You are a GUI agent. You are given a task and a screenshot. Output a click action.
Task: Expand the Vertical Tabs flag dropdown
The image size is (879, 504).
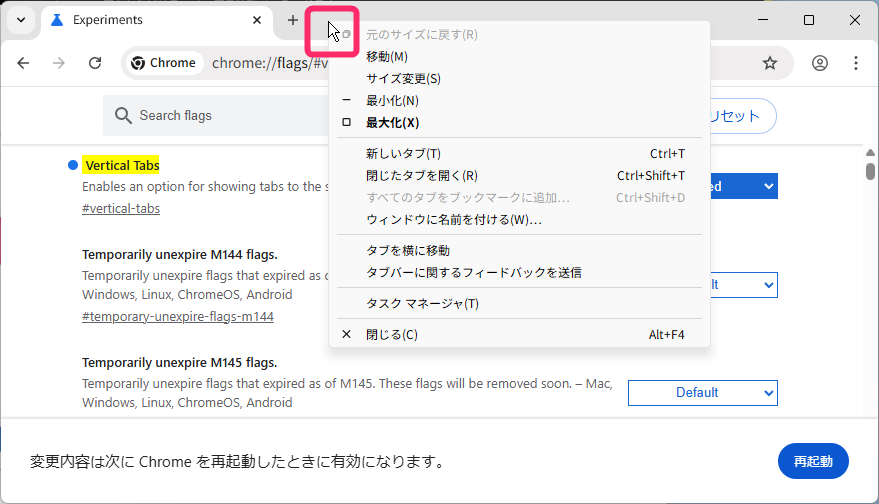[x=744, y=186]
